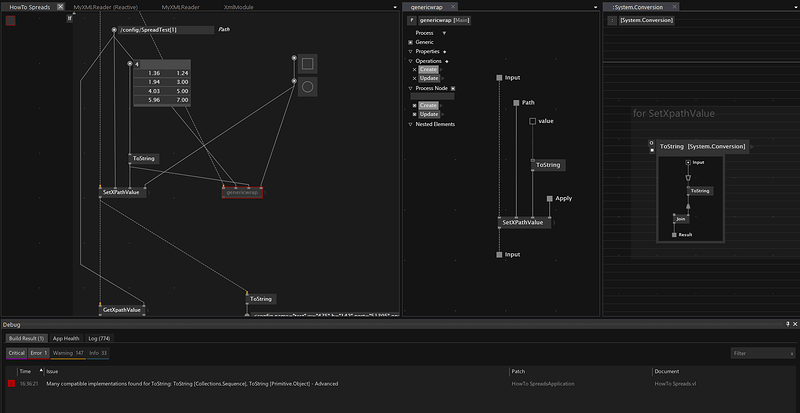The image size is (800, 413).
Task: Click the pin dot next to spread count 4
Action: 130,64
